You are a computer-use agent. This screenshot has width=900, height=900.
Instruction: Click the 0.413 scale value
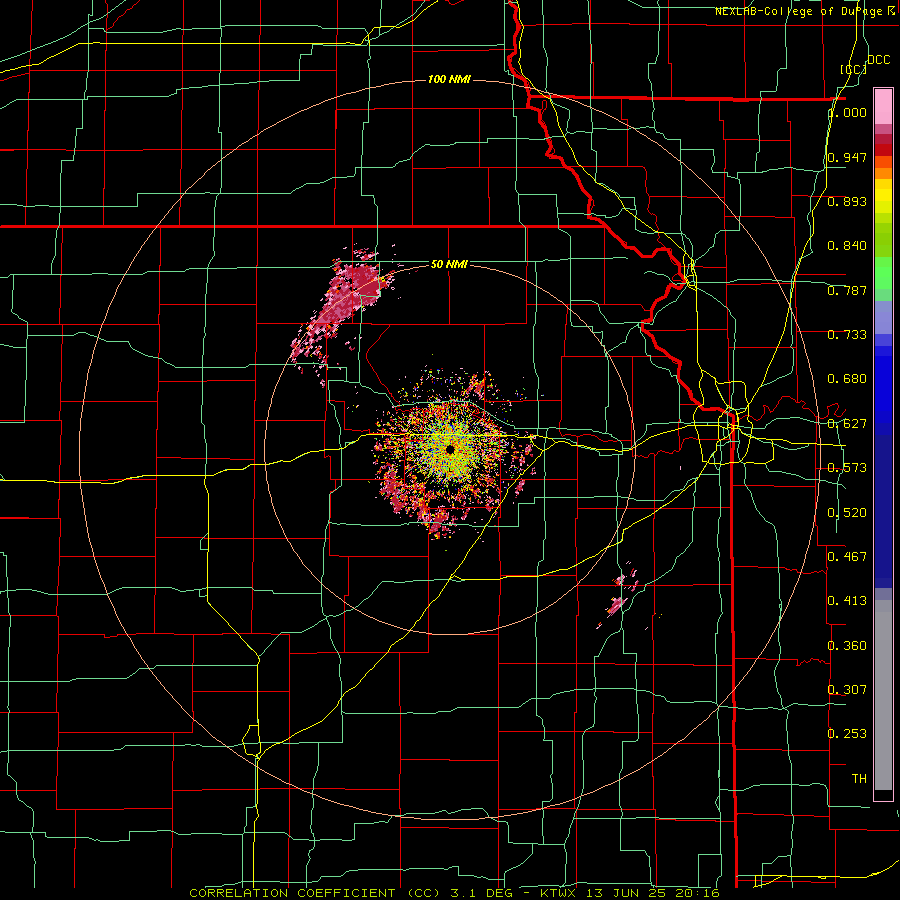pos(847,601)
